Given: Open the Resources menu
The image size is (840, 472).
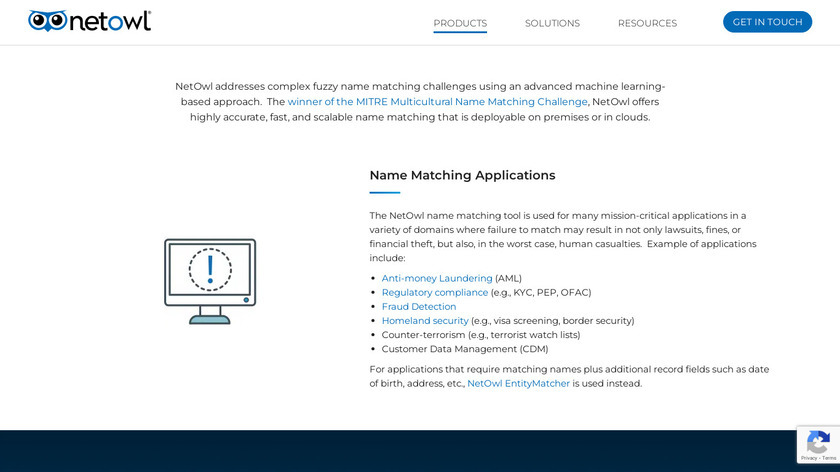Looking at the screenshot, I should (647, 23).
